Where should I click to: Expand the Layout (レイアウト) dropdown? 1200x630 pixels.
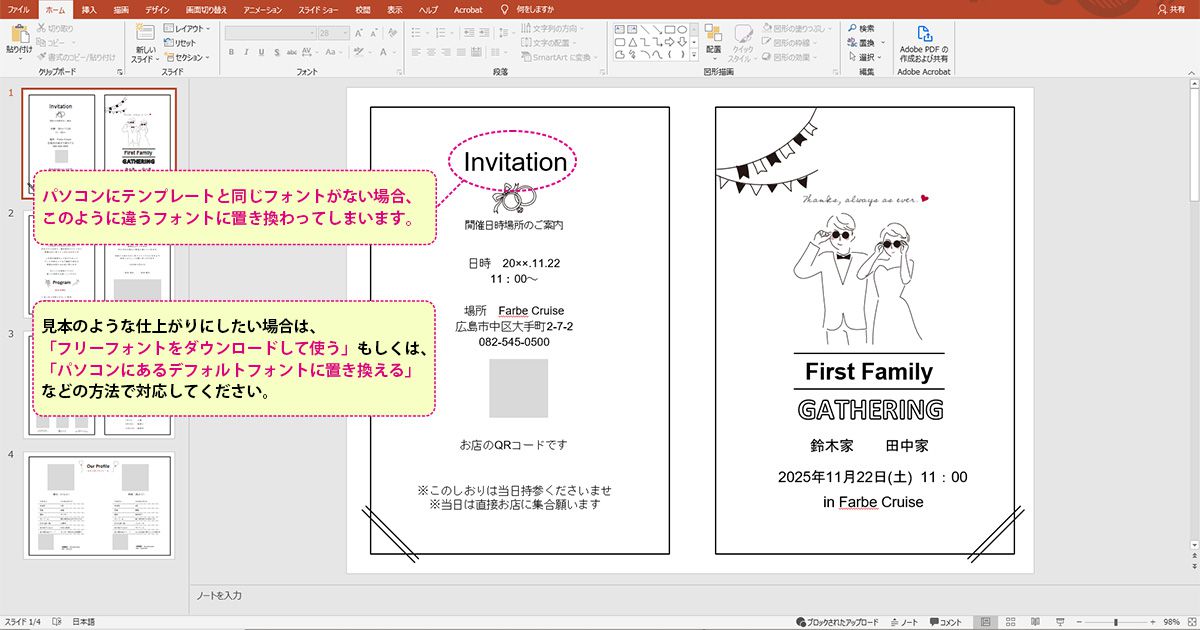click(x=184, y=30)
